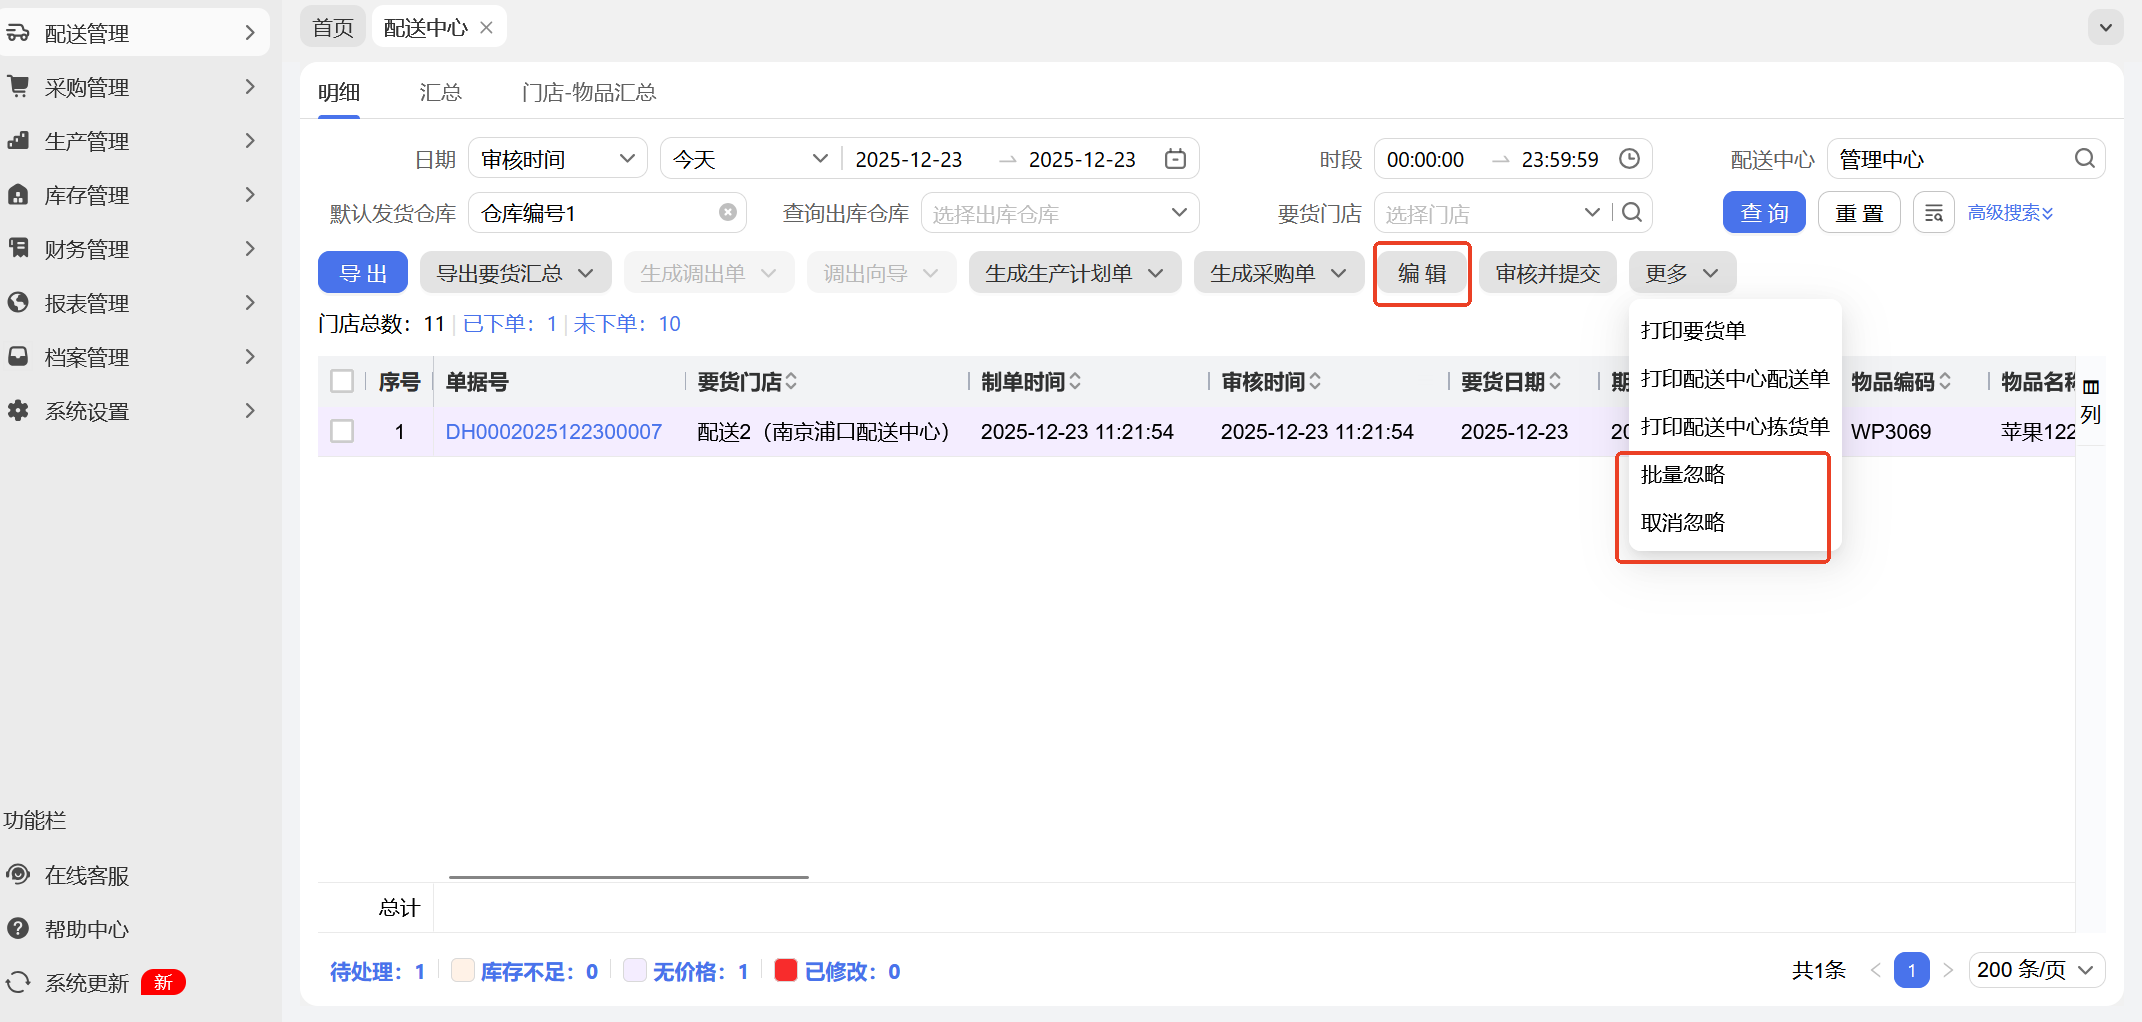
Task: Click the filter list icon next to 重置
Action: coord(1934,213)
